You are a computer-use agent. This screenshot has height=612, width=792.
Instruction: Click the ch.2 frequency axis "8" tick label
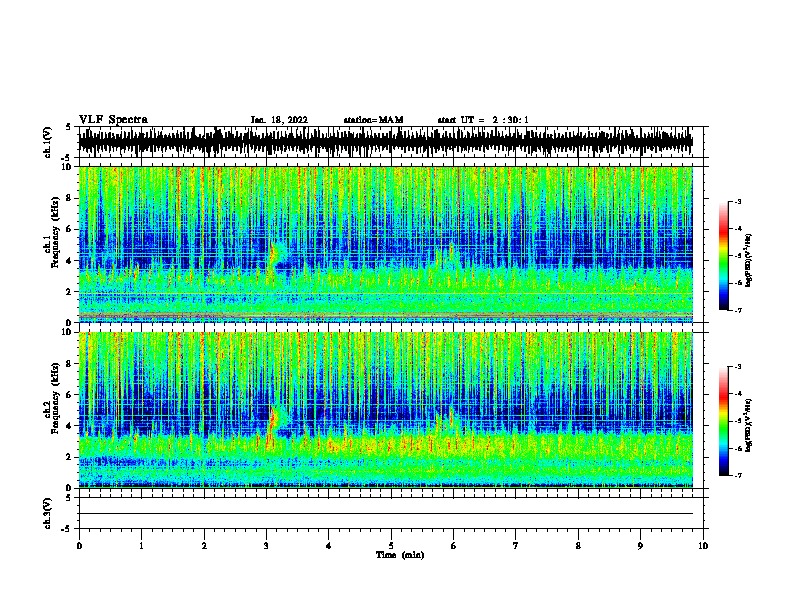coord(70,364)
